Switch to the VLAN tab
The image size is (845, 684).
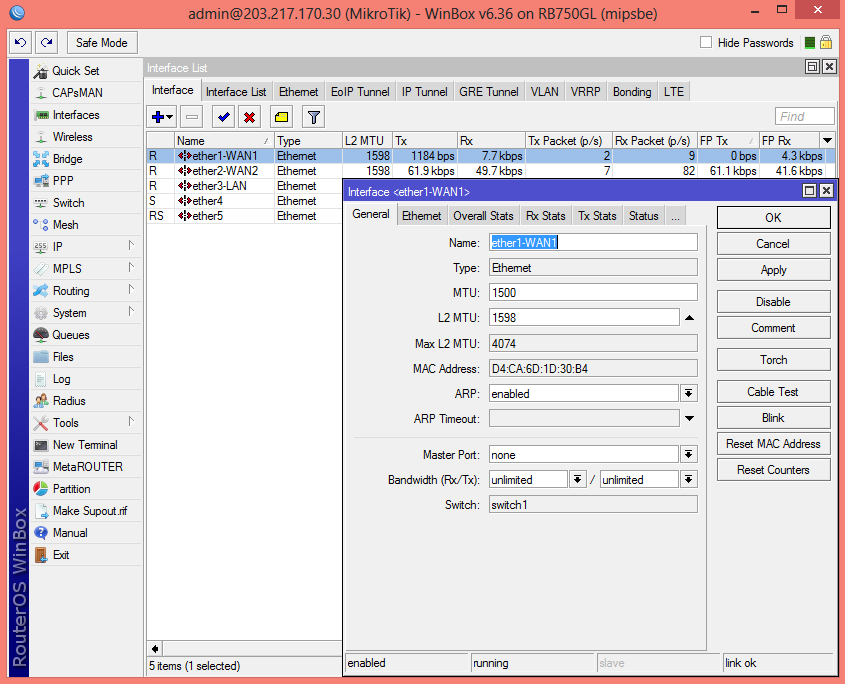[x=545, y=92]
